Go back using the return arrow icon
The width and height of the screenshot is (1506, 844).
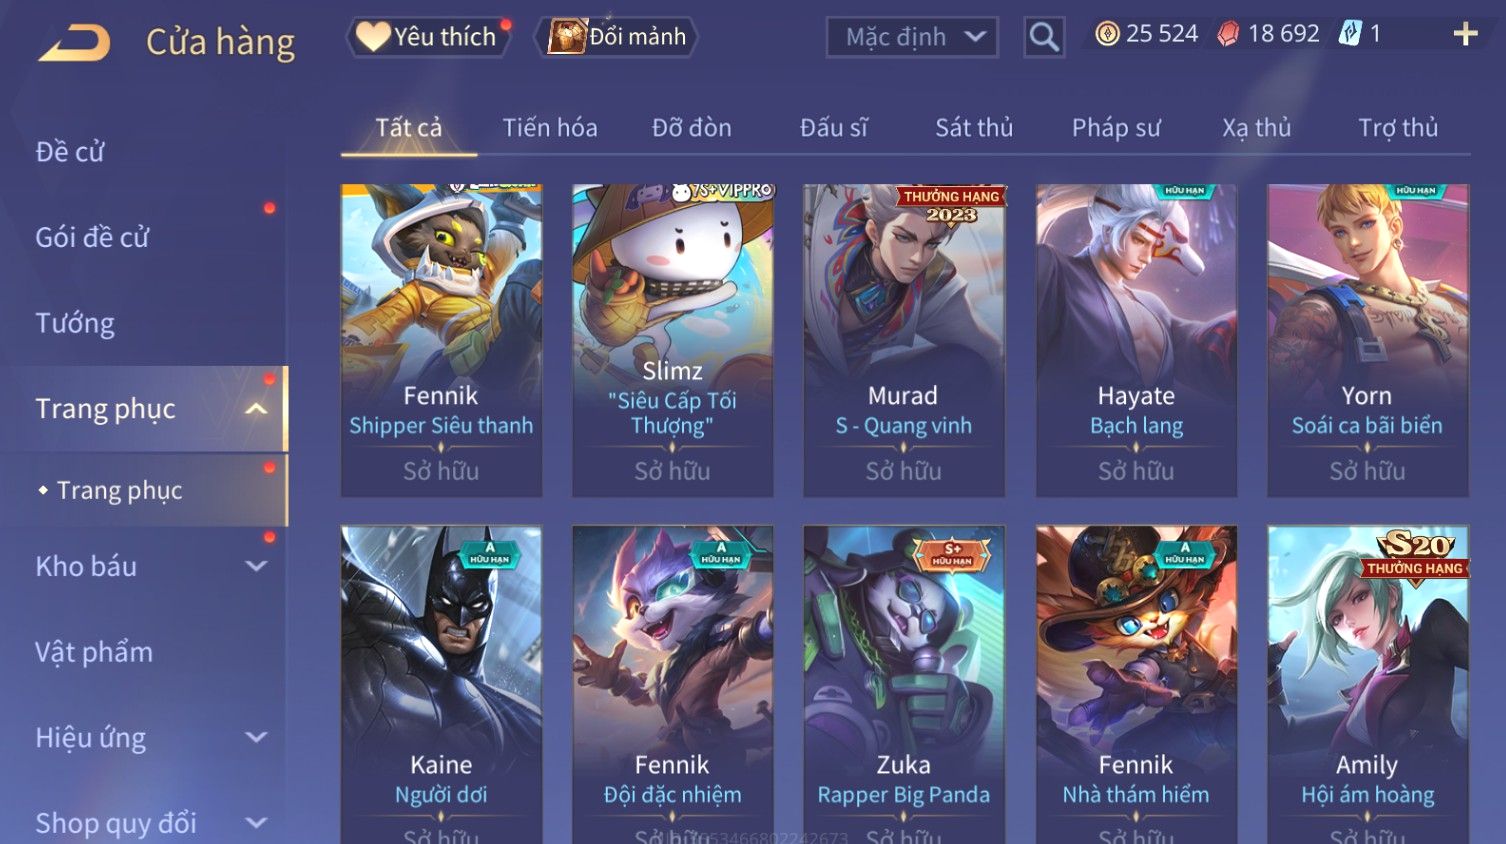(x=74, y=43)
